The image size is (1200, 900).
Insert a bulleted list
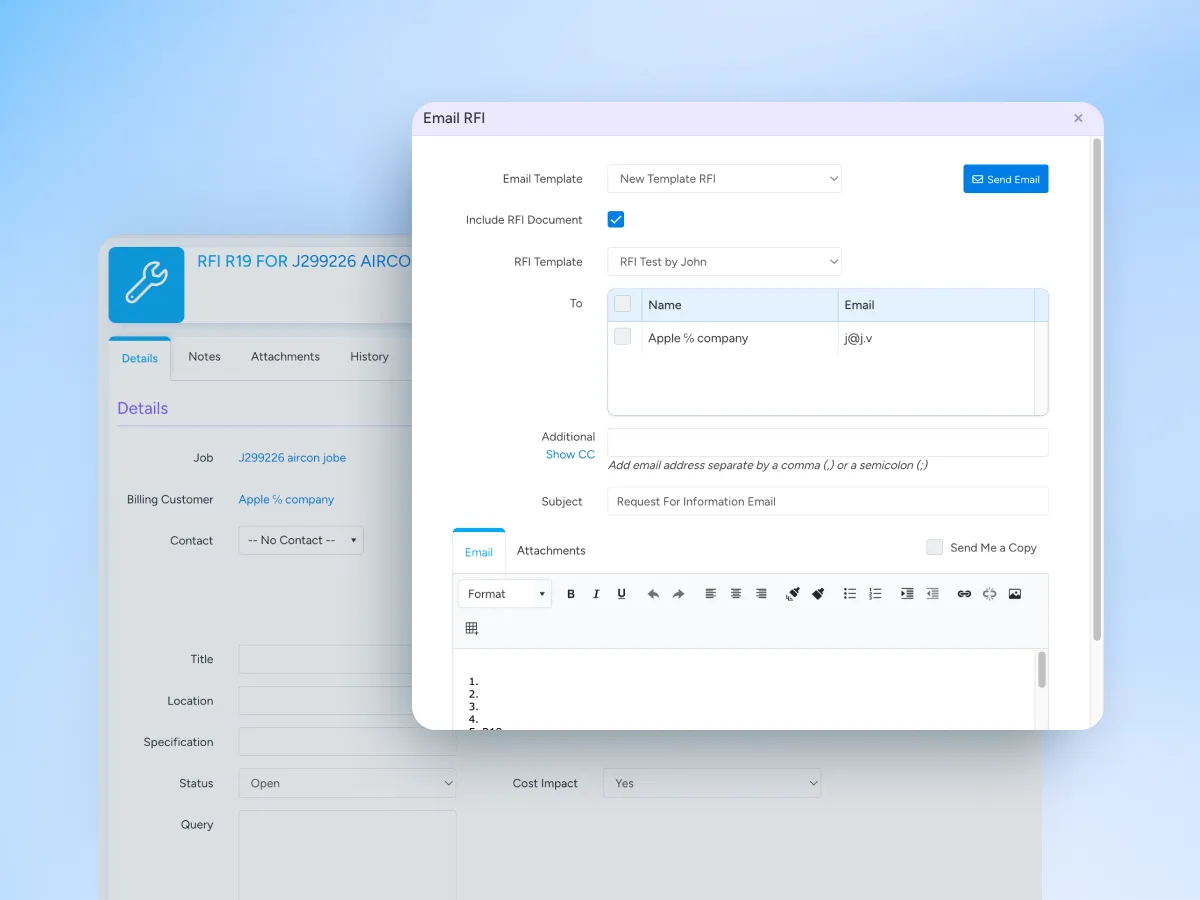(850, 594)
